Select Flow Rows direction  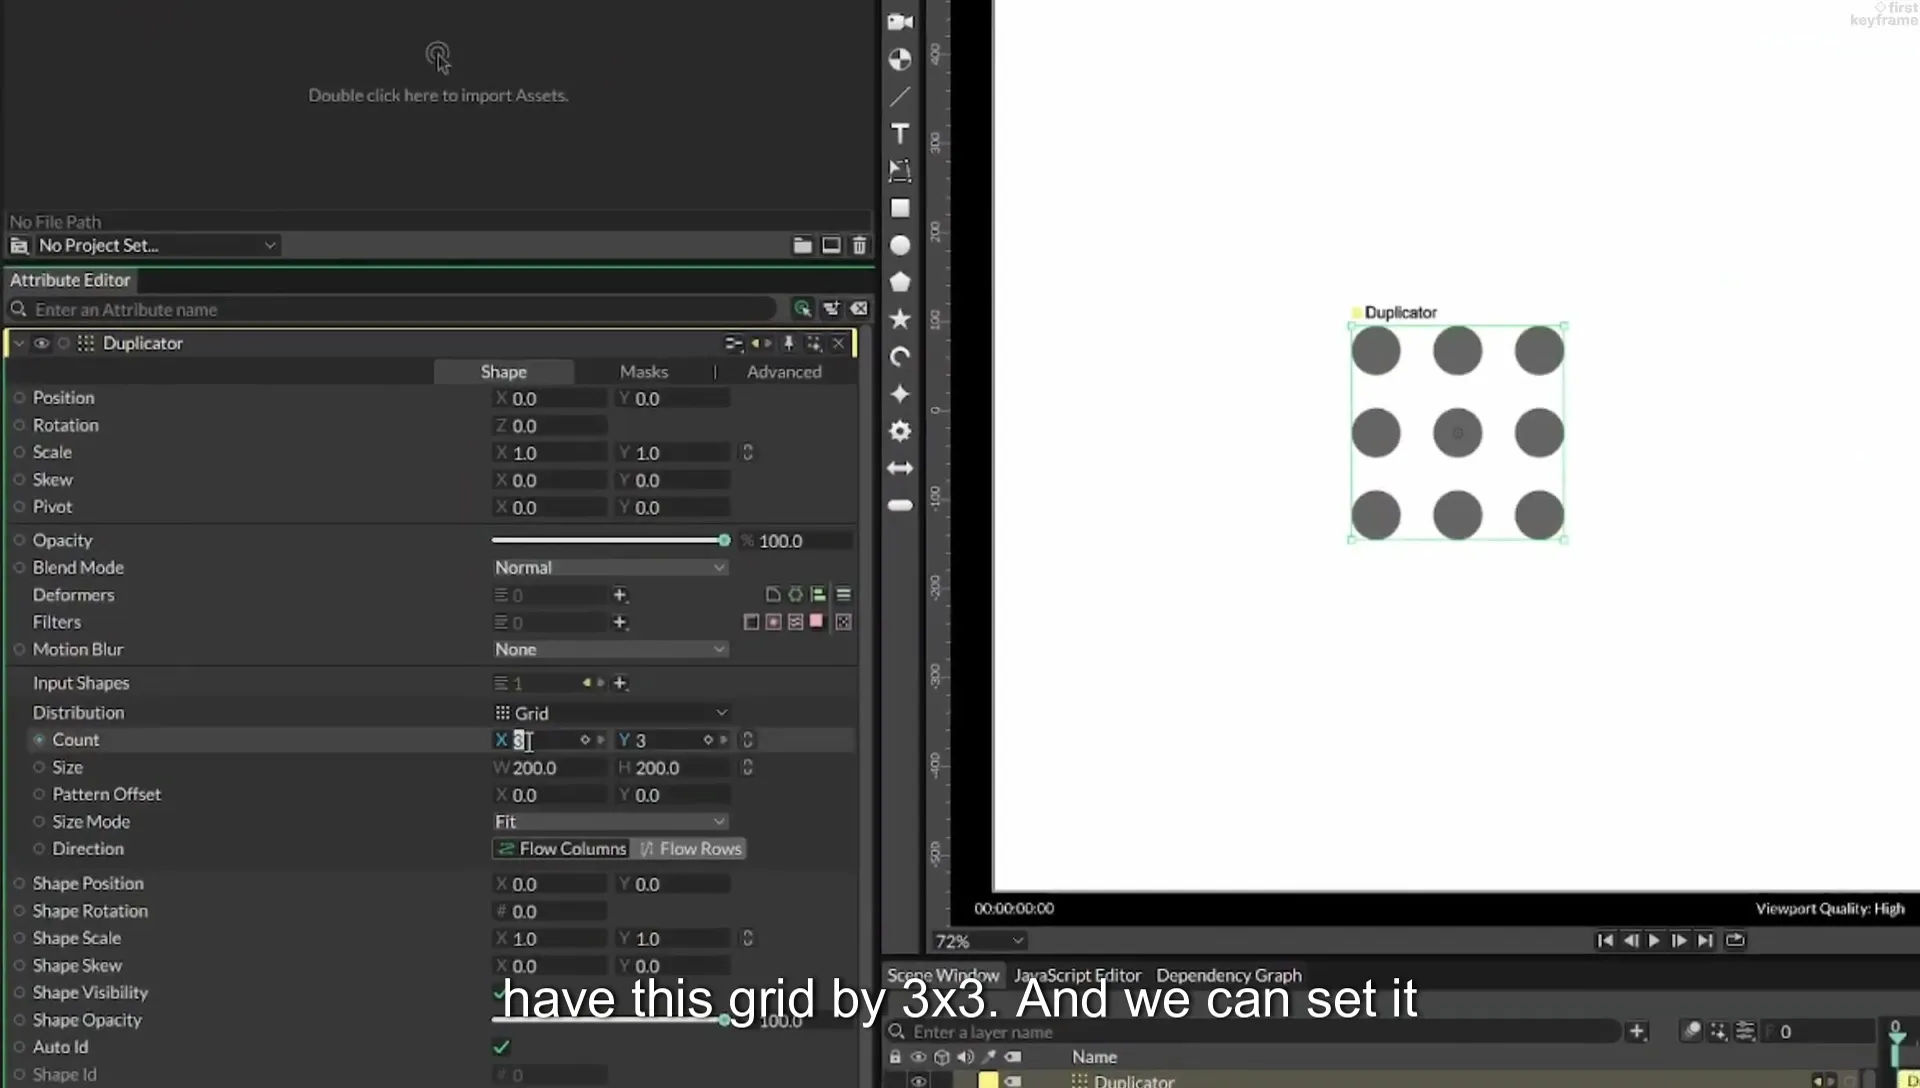pyautogui.click(x=689, y=849)
